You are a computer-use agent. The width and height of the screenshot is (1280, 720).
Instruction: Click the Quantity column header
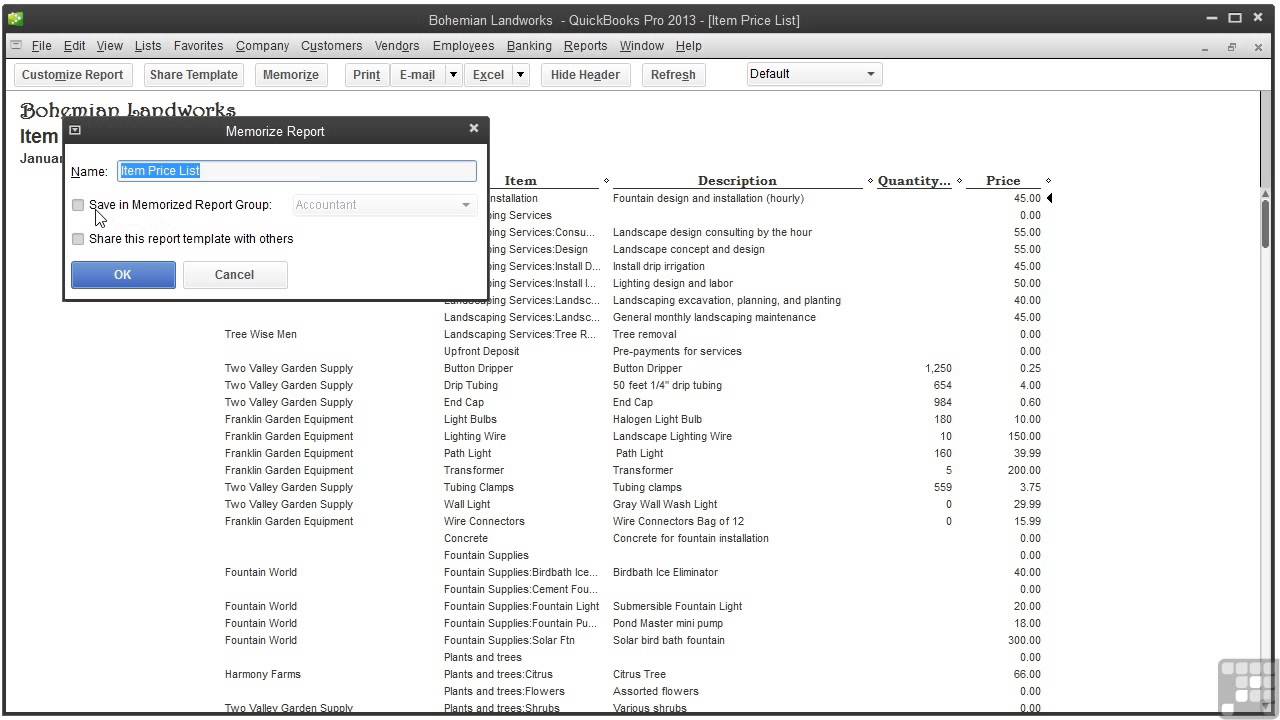[914, 181]
